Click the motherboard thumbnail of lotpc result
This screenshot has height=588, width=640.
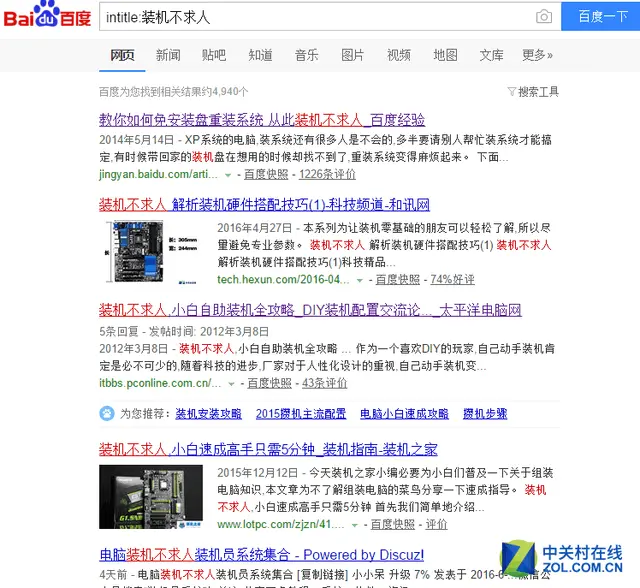[151, 497]
